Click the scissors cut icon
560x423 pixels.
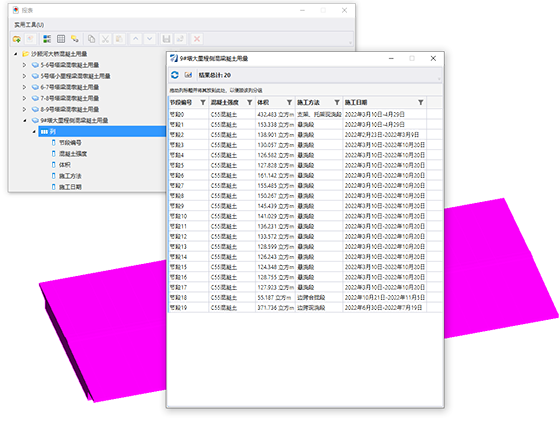pos(105,39)
